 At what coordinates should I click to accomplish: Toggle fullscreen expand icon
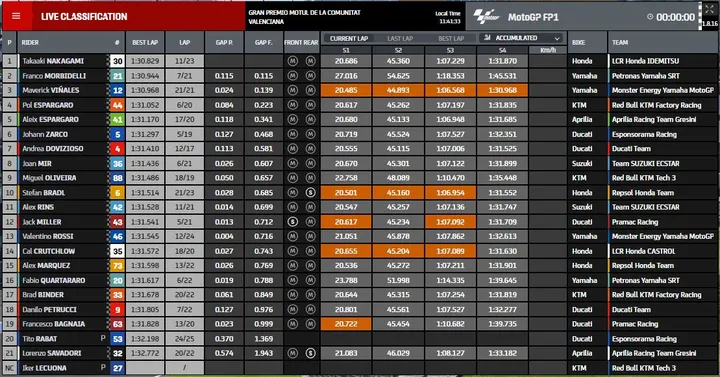tap(709, 9)
